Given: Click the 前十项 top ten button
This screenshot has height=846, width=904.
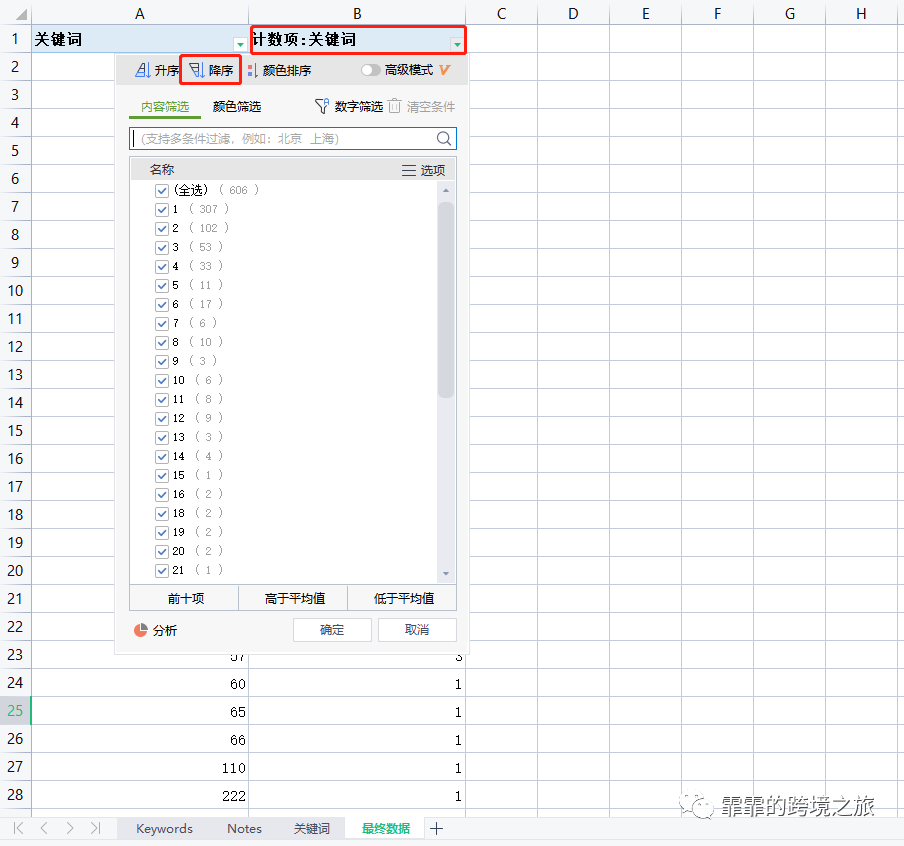Looking at the screenshot, I should pos(184,598).
